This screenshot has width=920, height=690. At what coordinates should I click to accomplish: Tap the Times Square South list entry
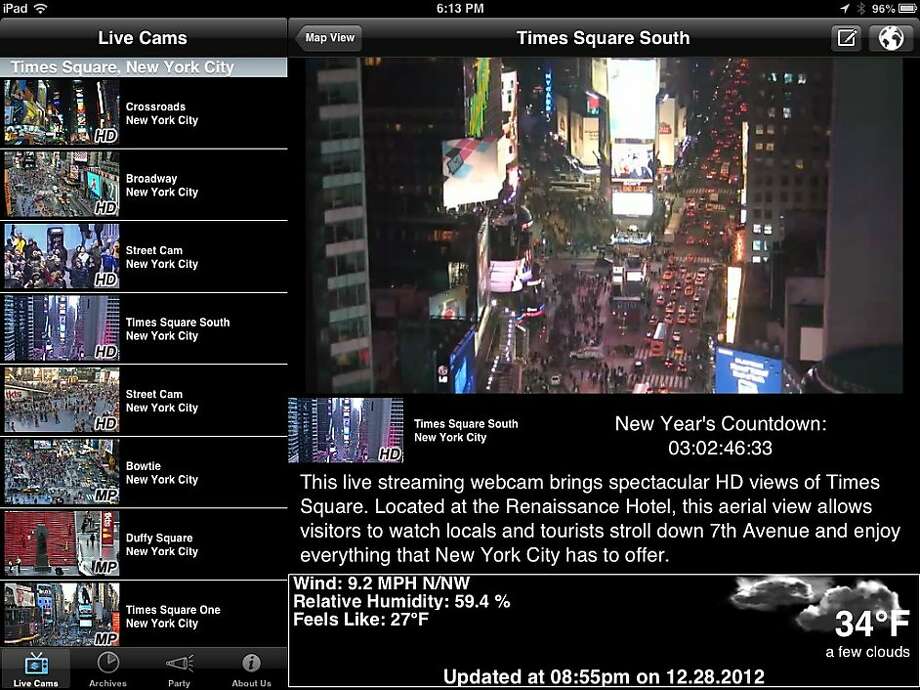(176, 329)
